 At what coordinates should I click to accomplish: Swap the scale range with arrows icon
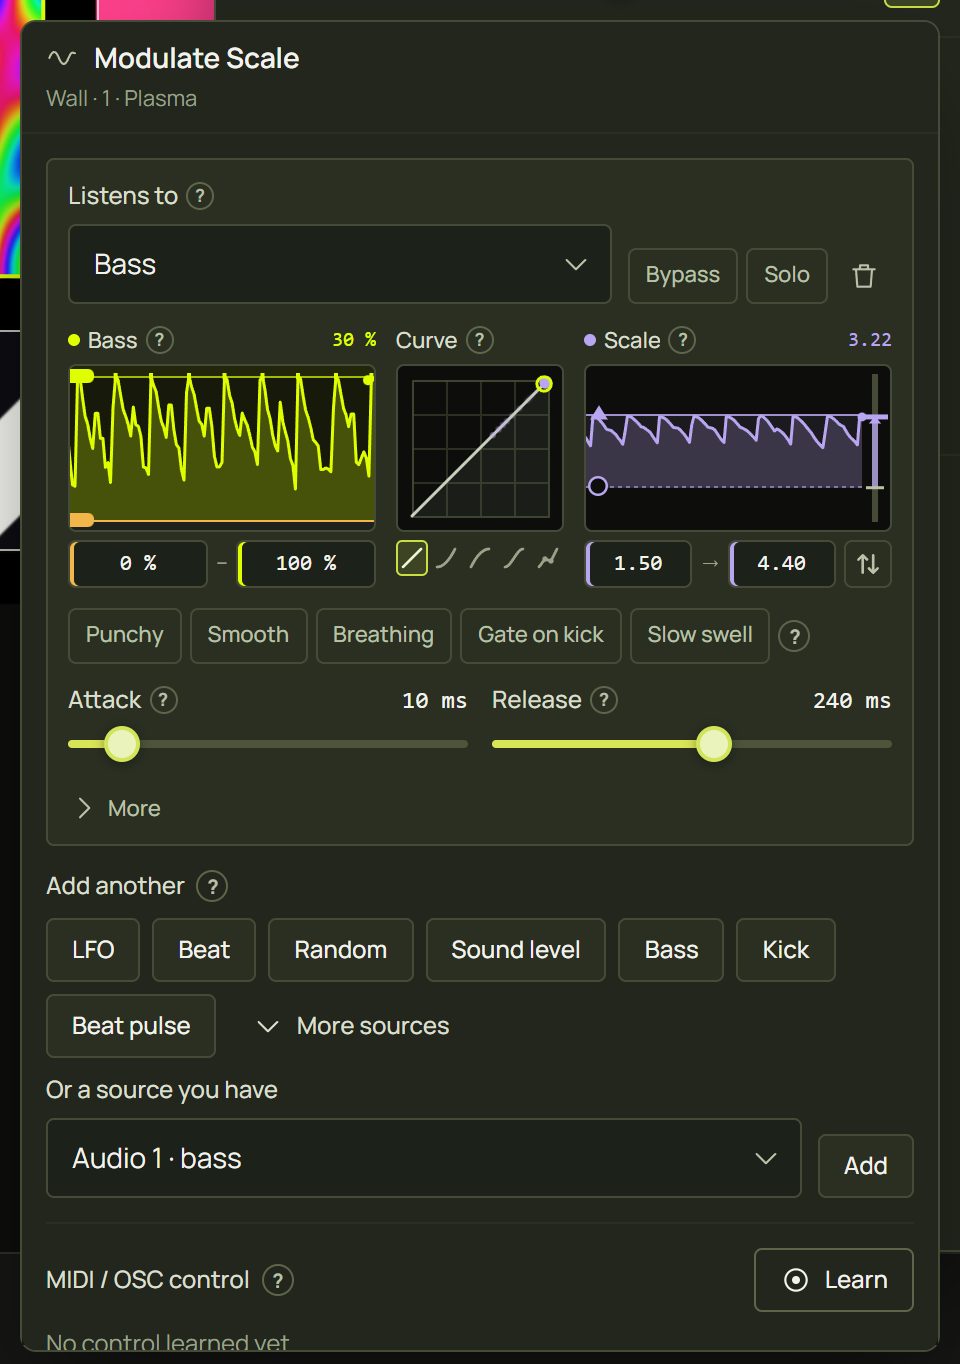point(868,564)
